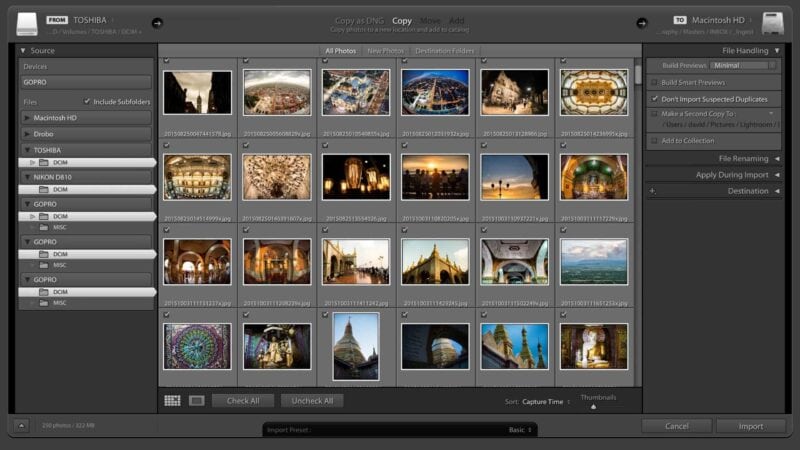Click the plus icon on Destination panel
800x450 pixels.
pos(653,191)
